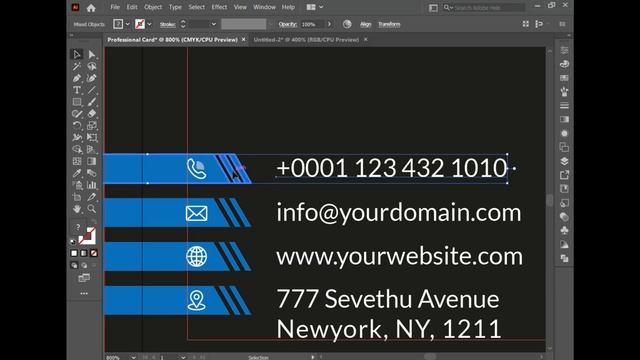Click the Stroke label link
This screenshot has width=640, height=360.
tap(167, 24)
